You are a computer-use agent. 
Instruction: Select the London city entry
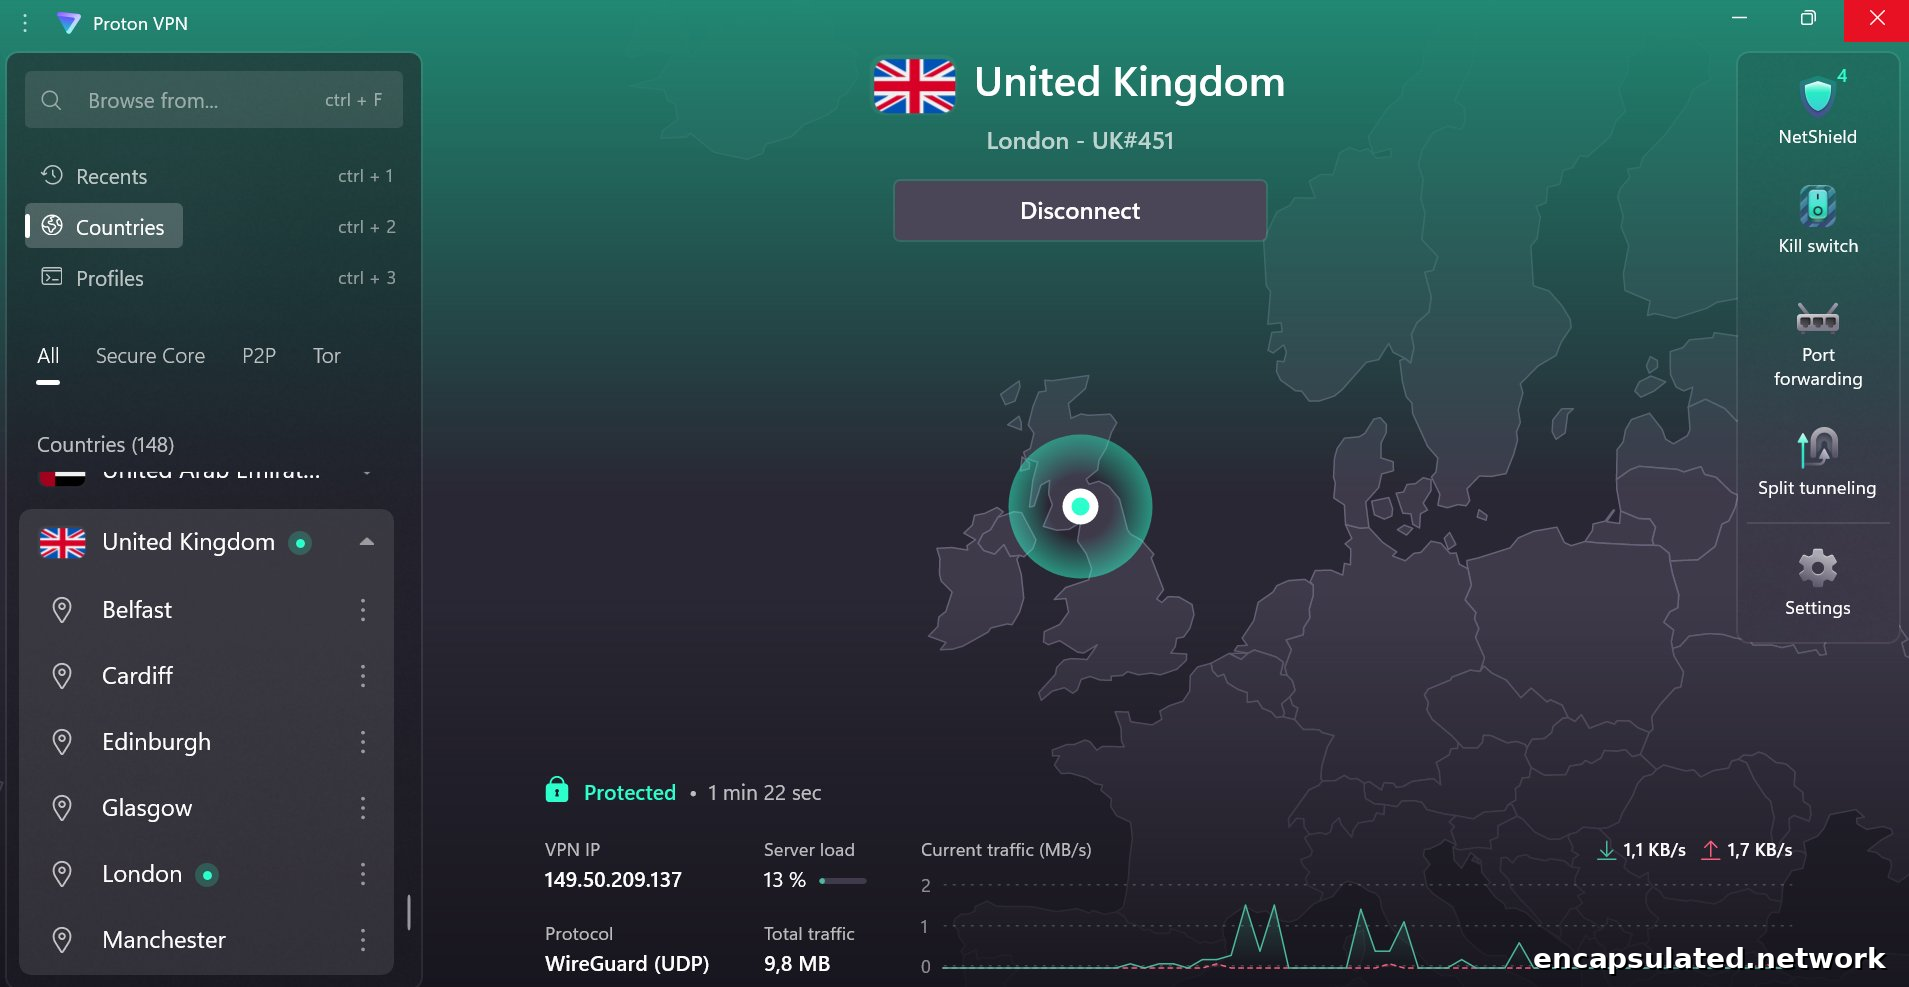pyautogui.click(x=142, y=874)
